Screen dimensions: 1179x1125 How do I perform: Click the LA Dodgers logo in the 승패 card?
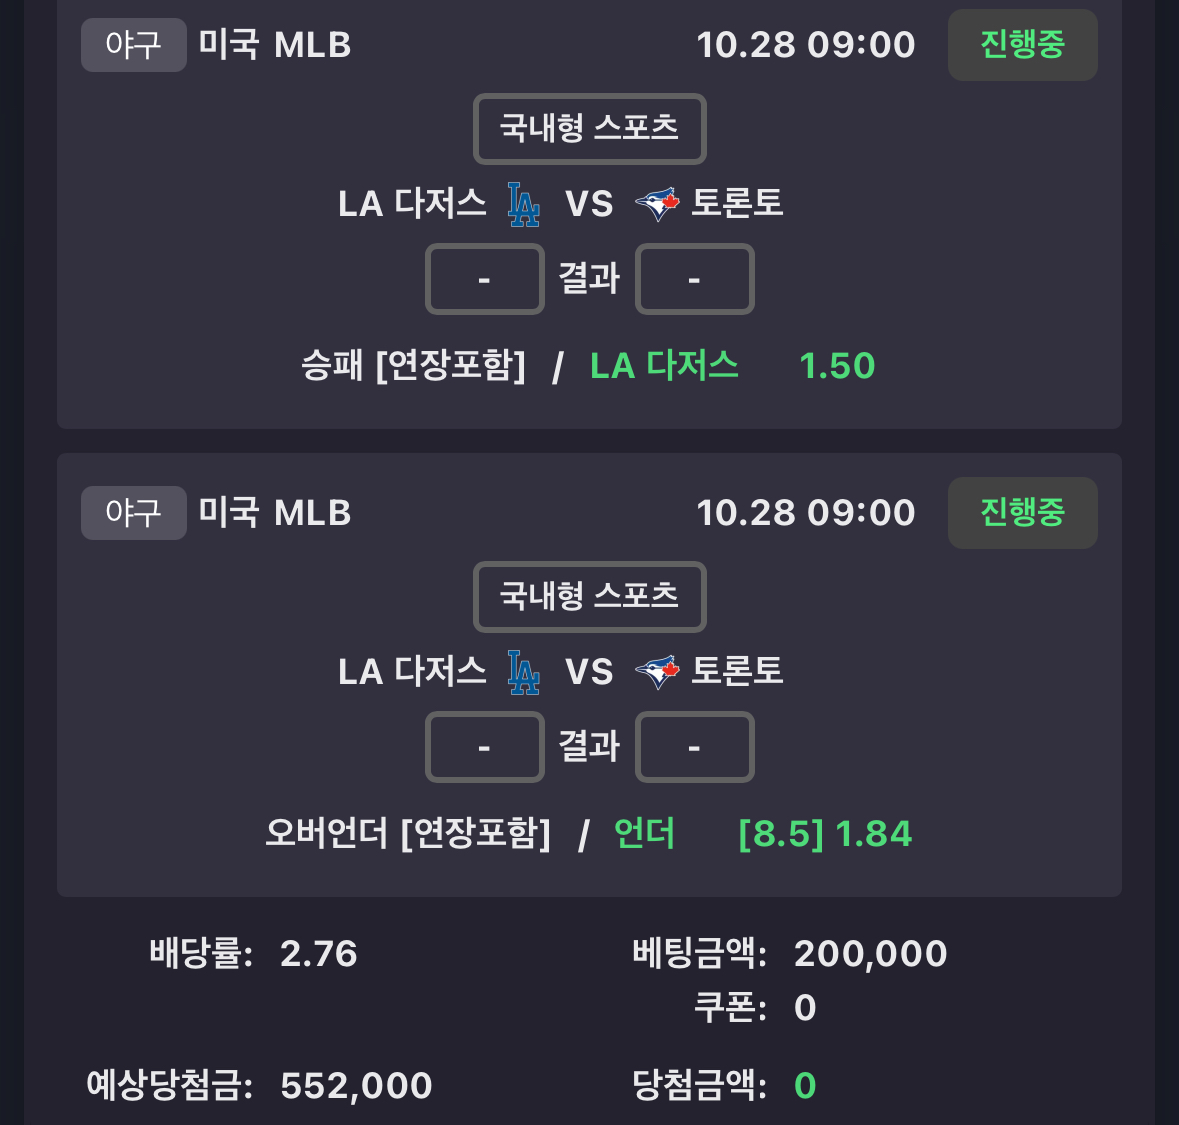523,204
